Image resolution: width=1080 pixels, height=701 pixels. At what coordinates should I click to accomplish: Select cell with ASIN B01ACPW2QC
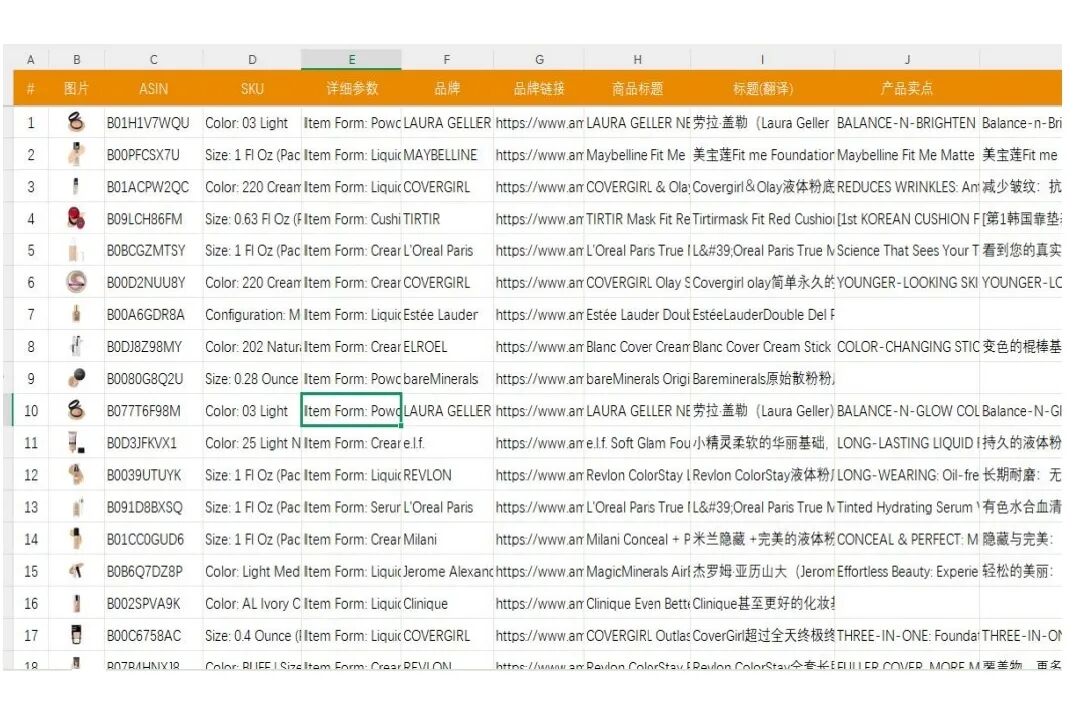[154, 187]
